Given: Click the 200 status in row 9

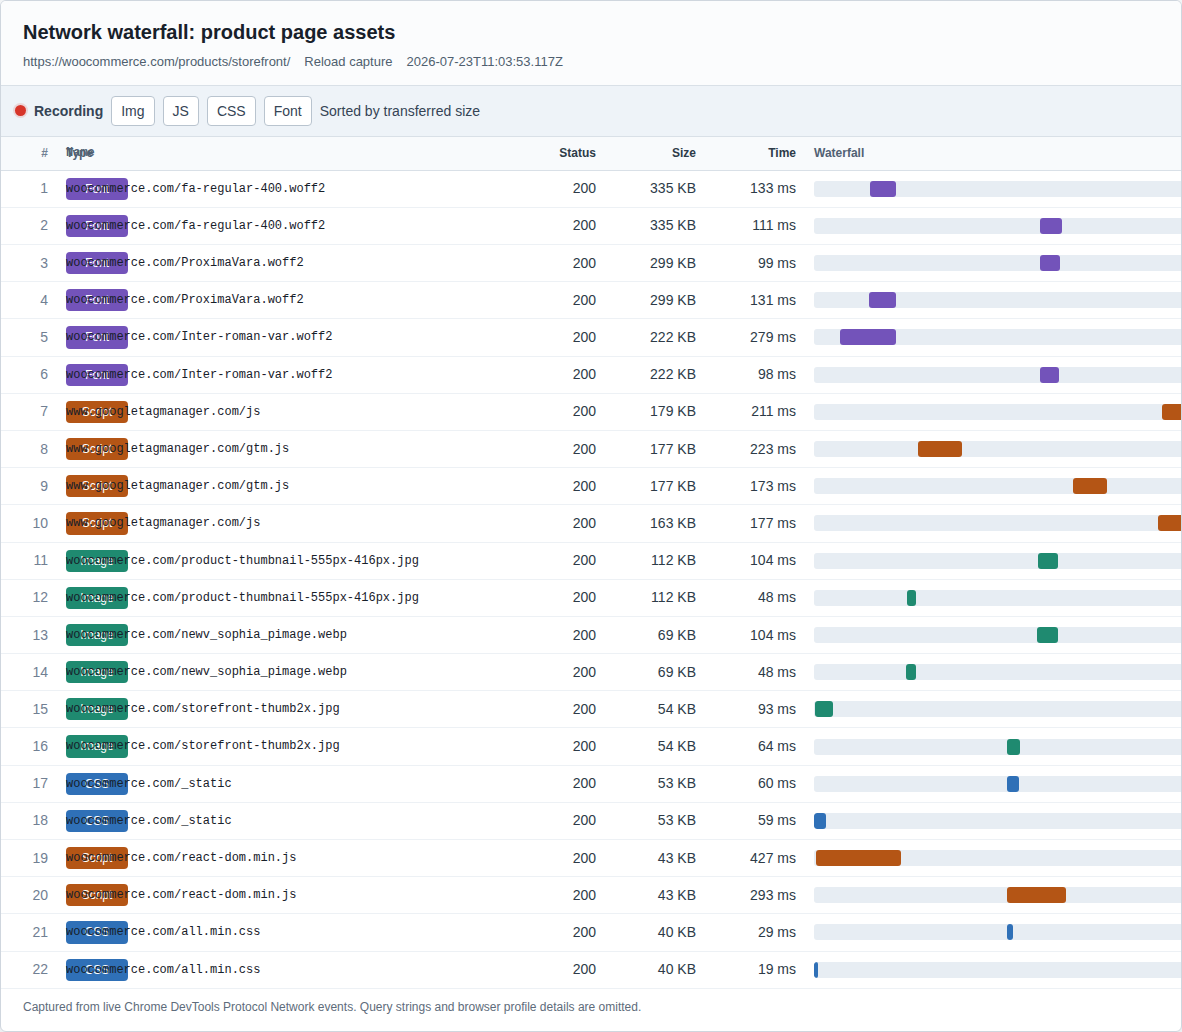Looking at the screenshot, I should tap(584, 486).
